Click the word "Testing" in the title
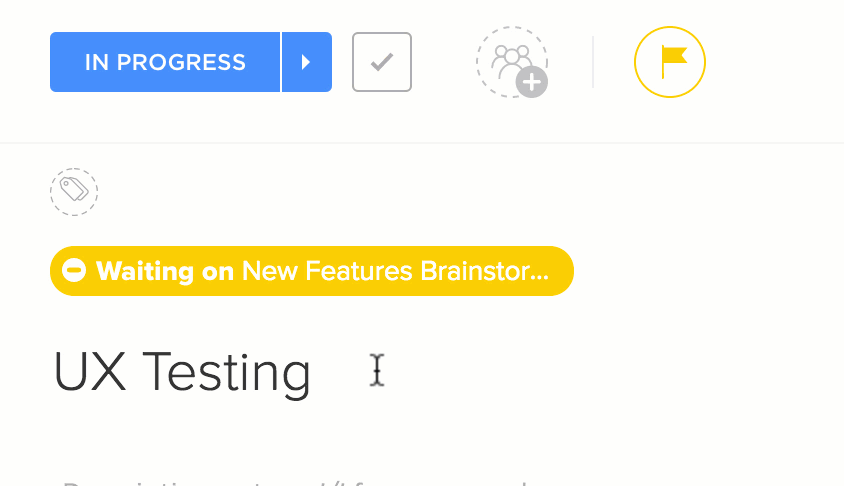Viewport: 844px width, 486px height. tap(227, 372)
